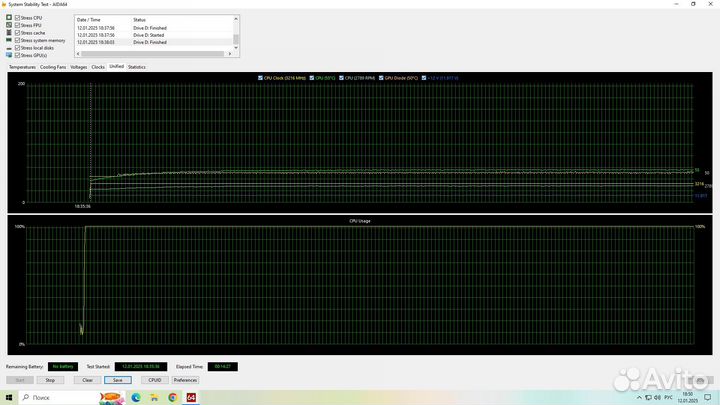Toggle the CPU Clock graph legend checkbox
Image resolution: width=720 pixels, height=405 pixels.
[261, 77]
